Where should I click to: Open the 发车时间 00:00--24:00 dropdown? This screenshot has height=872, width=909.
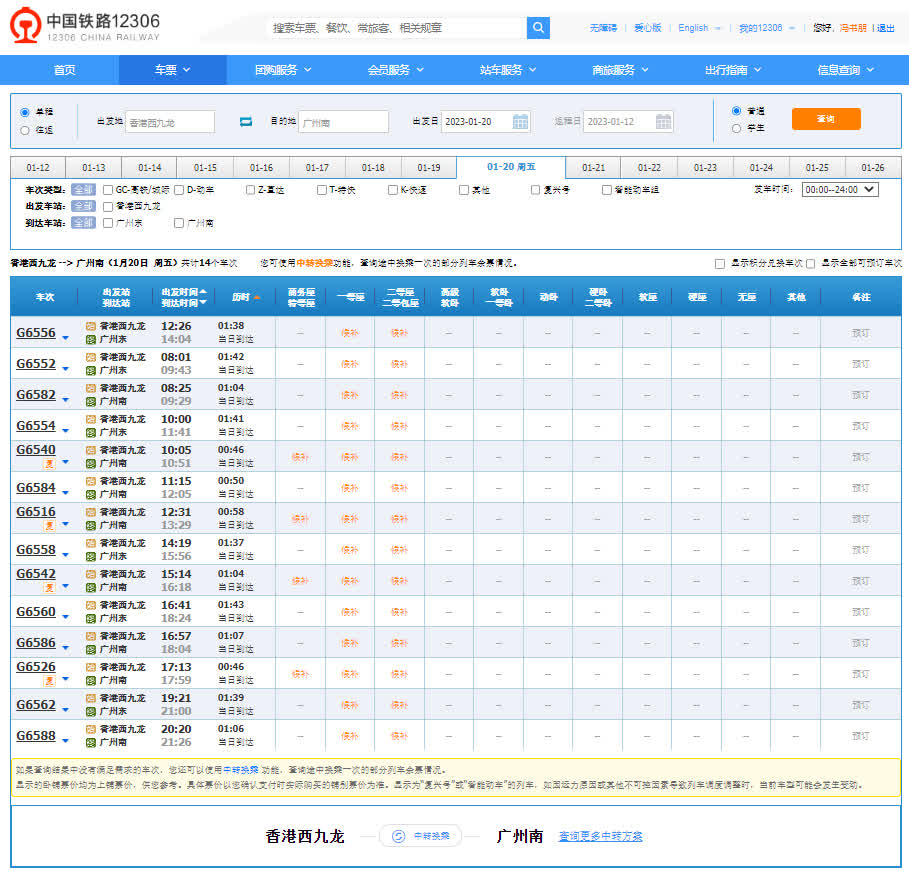(x=839, y=189)
